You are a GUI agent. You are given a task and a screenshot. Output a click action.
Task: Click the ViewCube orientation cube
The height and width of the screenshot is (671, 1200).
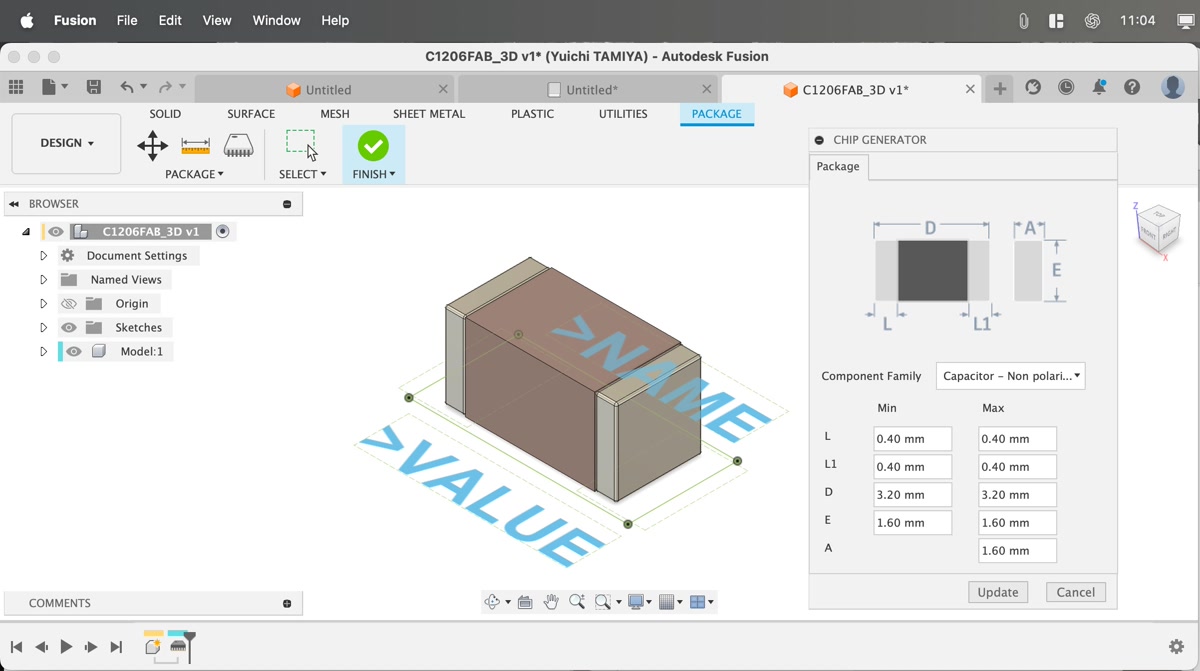(x=1158, y=228)
